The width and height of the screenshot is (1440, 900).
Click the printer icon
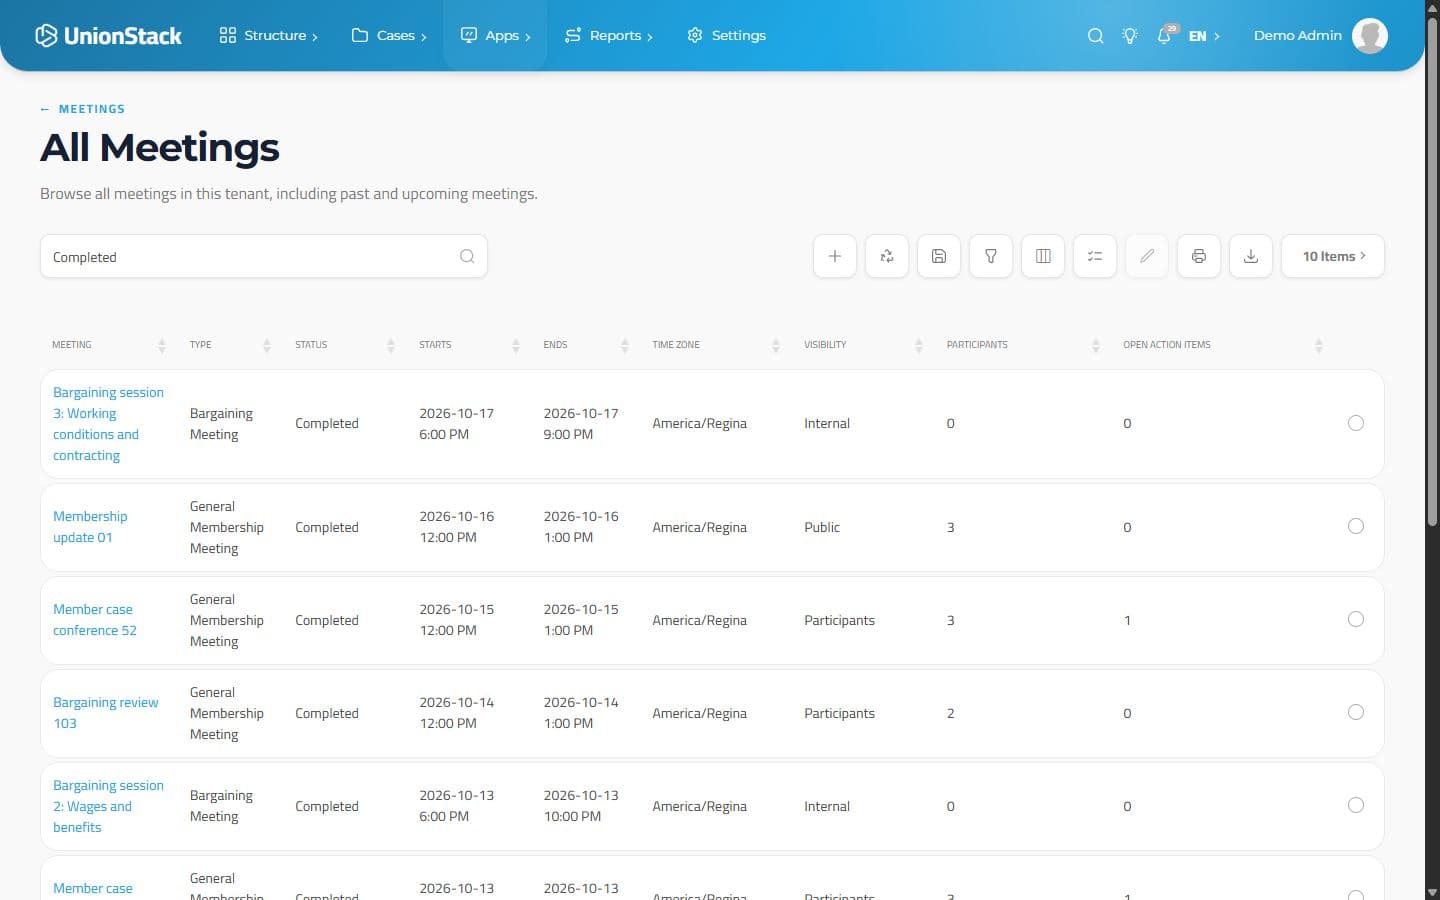(x=1199, y=256)
